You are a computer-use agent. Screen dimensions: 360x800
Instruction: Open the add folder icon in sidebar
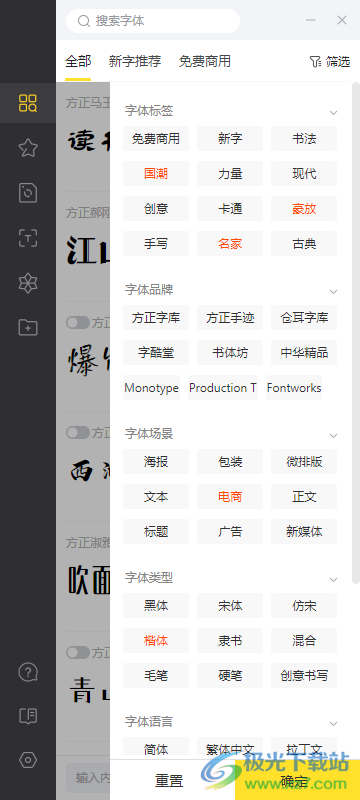click(x=28, y=327)
